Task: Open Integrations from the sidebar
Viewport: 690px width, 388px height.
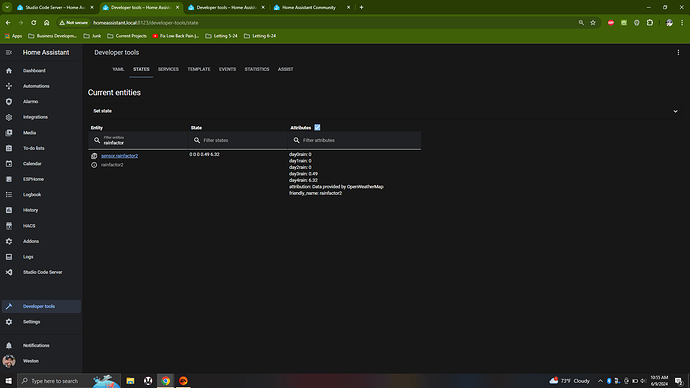Action: click(41, 117)
